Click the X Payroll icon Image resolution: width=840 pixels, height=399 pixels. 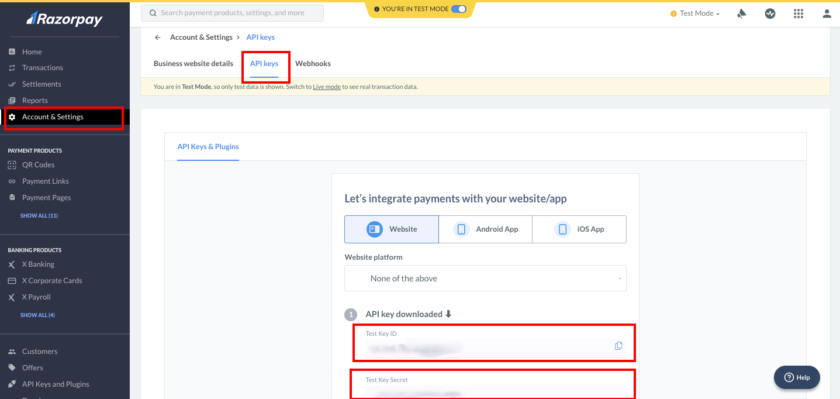point(12,297)
